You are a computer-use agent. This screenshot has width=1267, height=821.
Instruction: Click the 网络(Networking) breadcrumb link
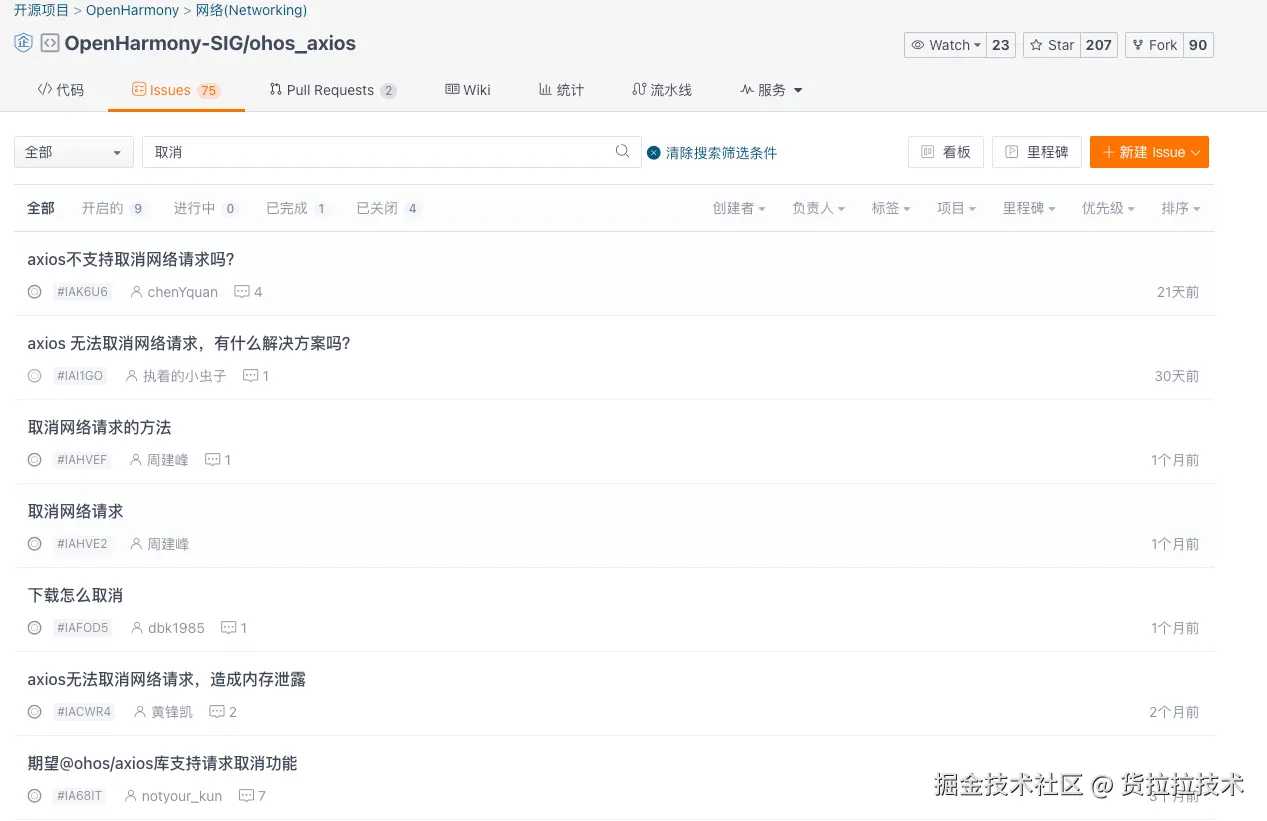click(x=251, y=10)
